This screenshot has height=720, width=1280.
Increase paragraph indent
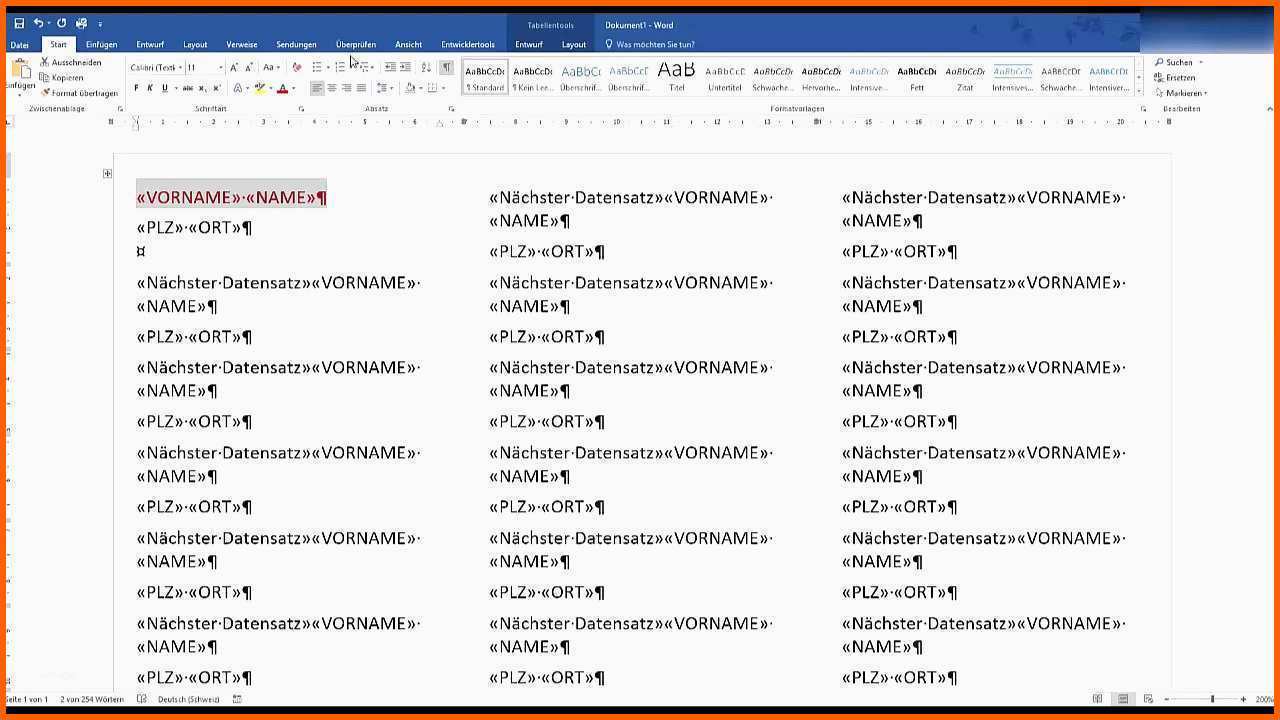[x=405, y=67]
